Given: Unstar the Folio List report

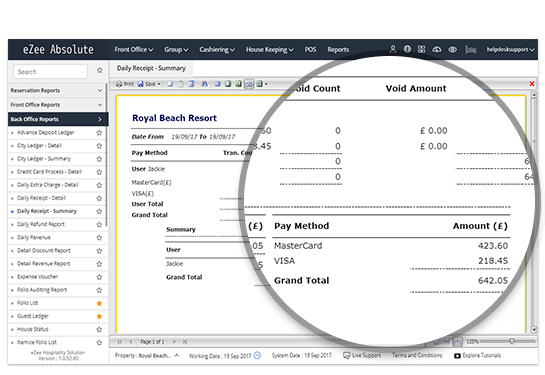Looking at the screenshot, I should click(99, 303).
